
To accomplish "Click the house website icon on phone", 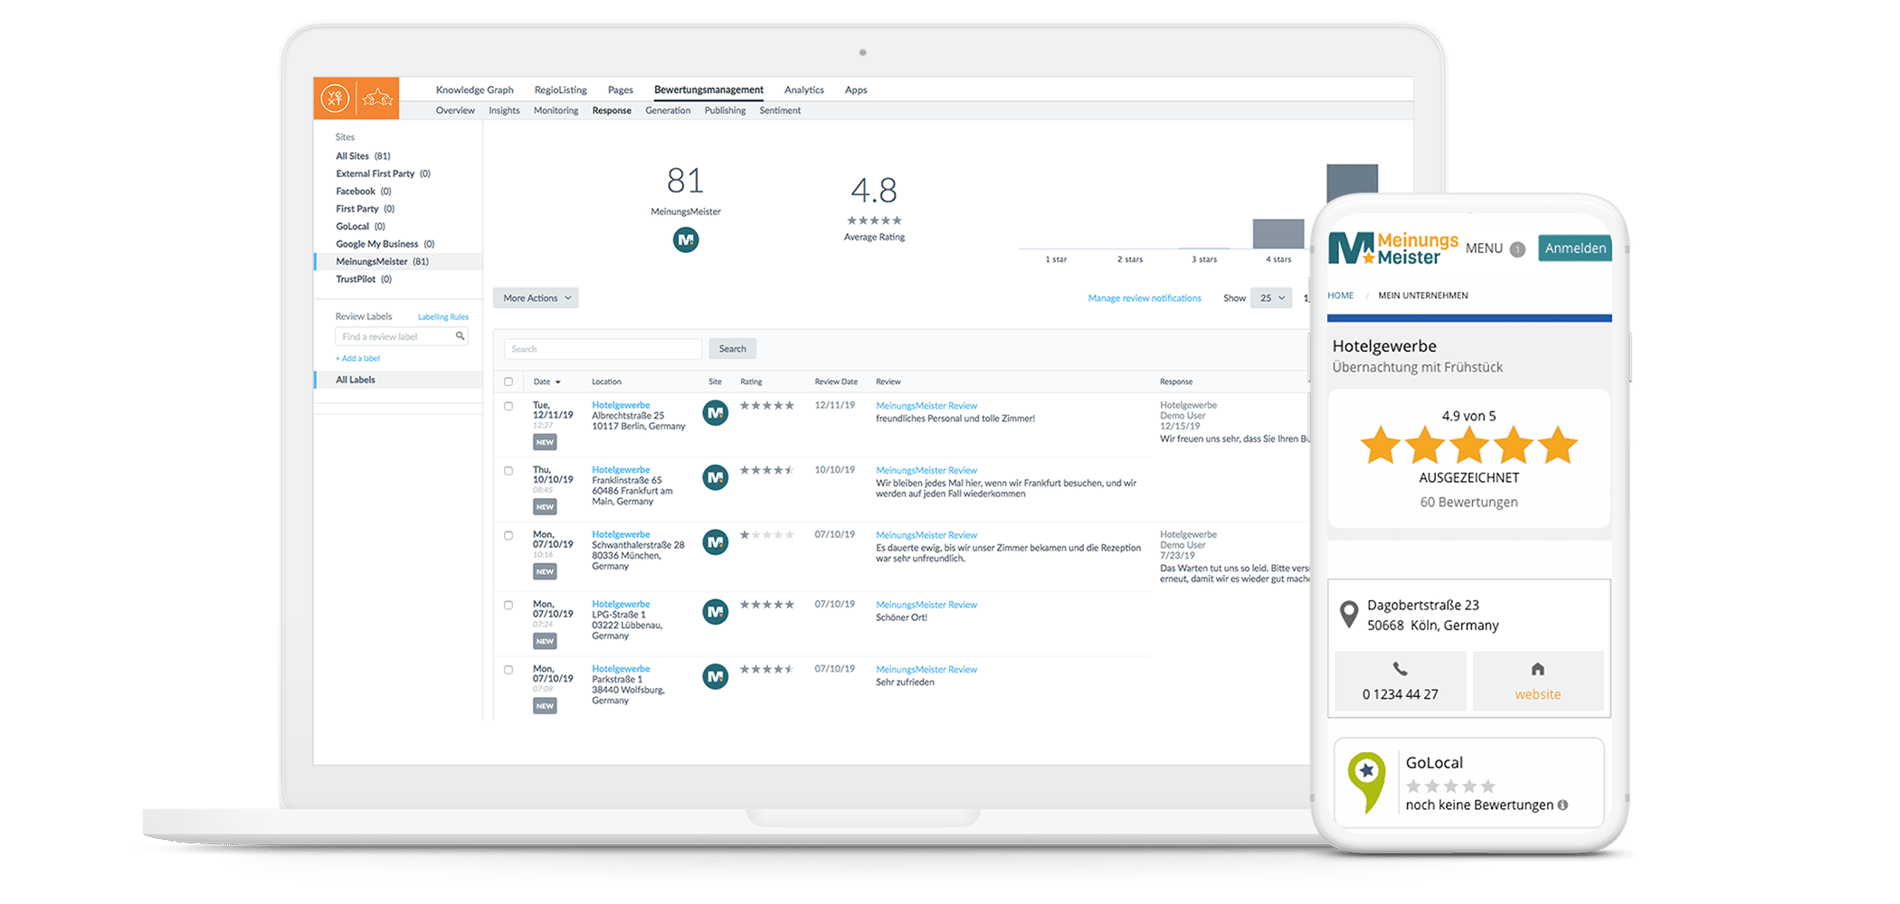I will pyautogui.click(x=1538, y=669).
